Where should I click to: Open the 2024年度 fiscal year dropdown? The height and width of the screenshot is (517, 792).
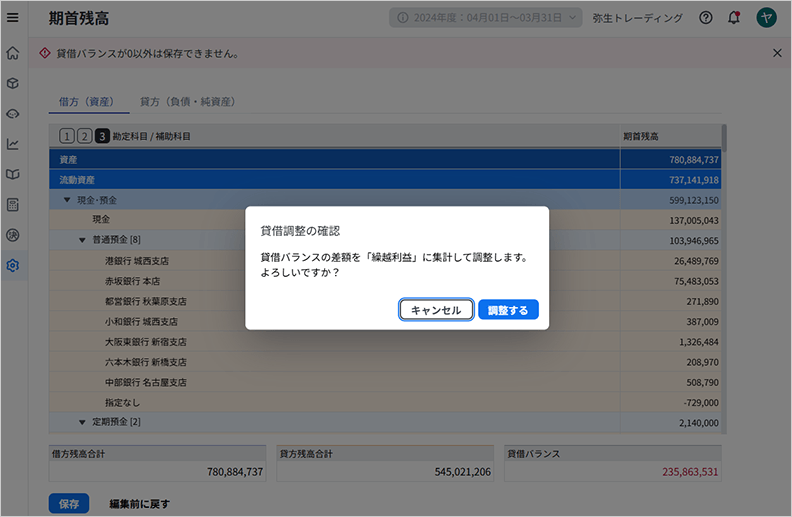[x=486, y=18]
